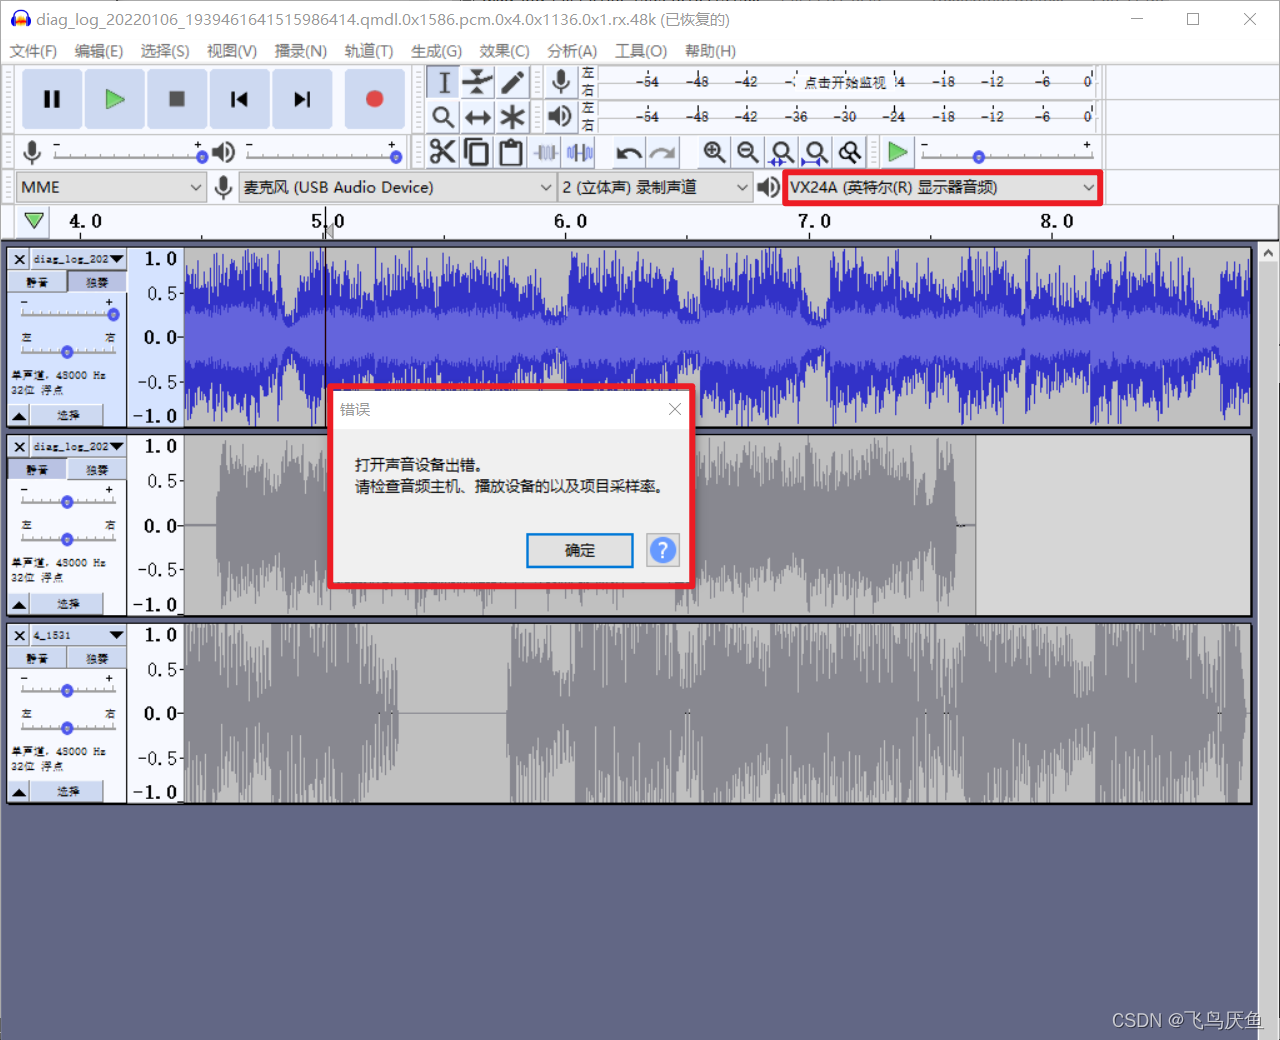Viewport: 1280px width, 1040px height.
Task: Open the 效果(C) menu
Action: pos(504,51)
